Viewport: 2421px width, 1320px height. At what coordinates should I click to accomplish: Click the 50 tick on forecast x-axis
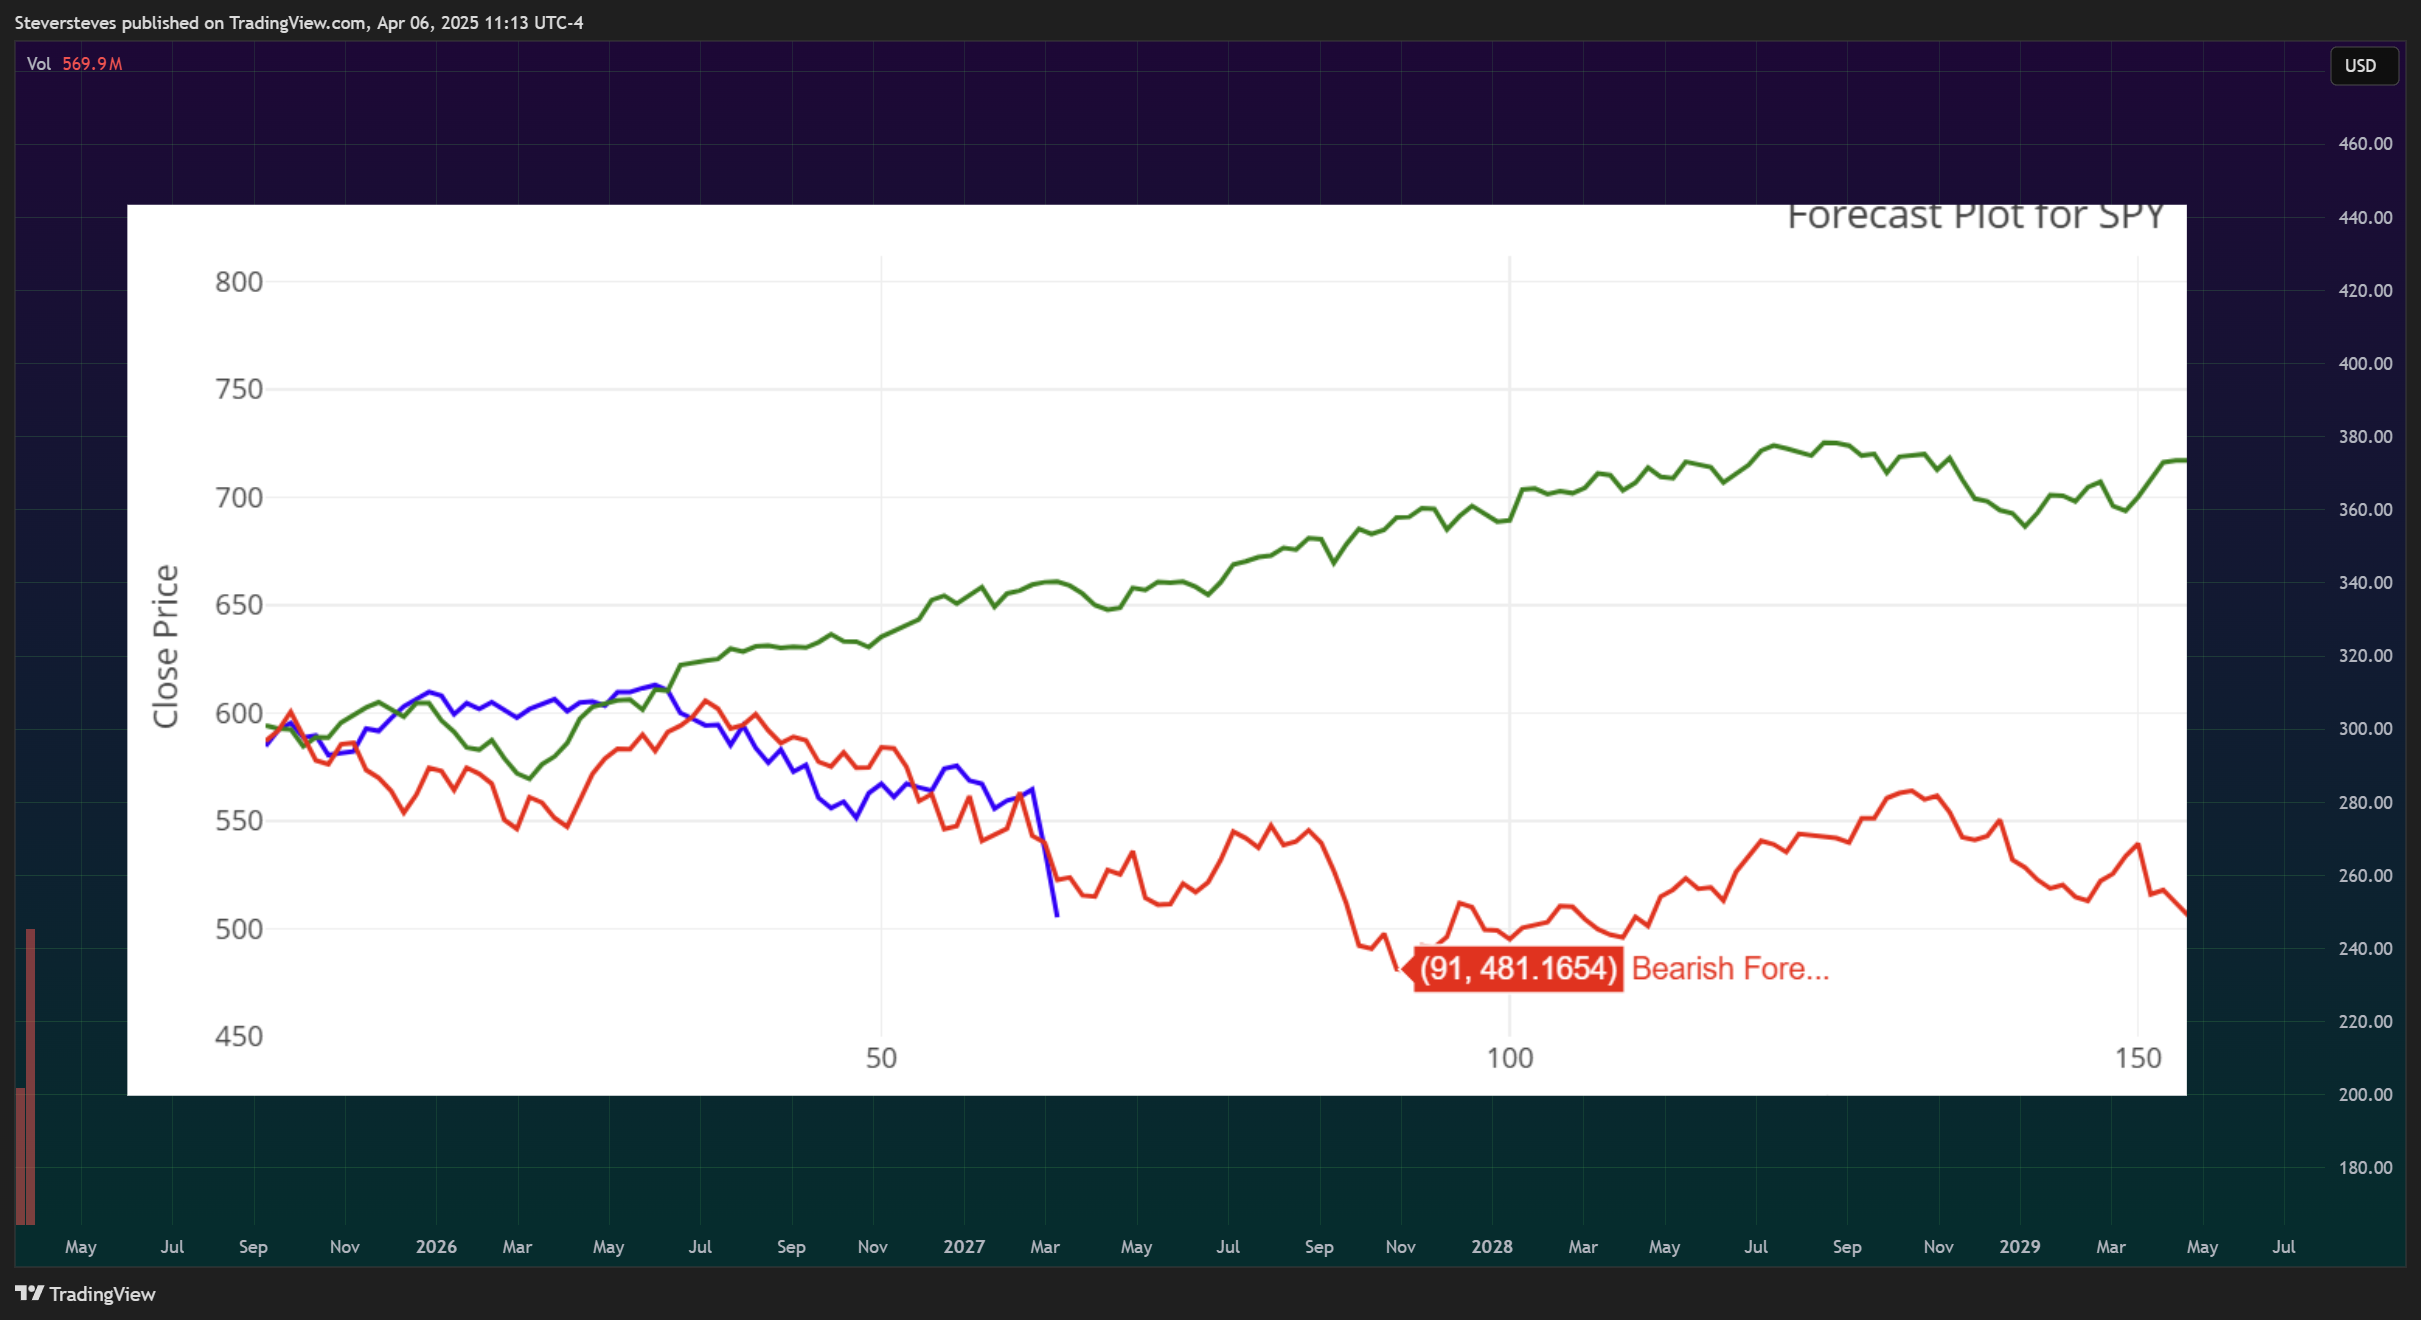[881, 1058]
